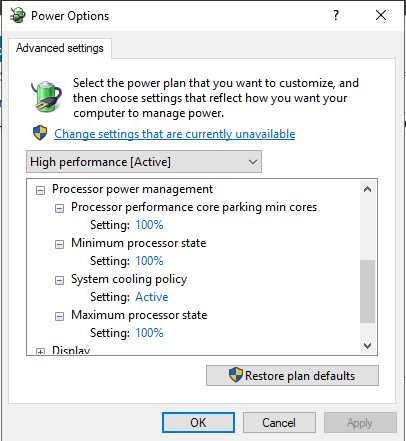This screenshot has width=406, height=441.
Task: Click the Active value for System cooling policy
Action: point(152,297)
